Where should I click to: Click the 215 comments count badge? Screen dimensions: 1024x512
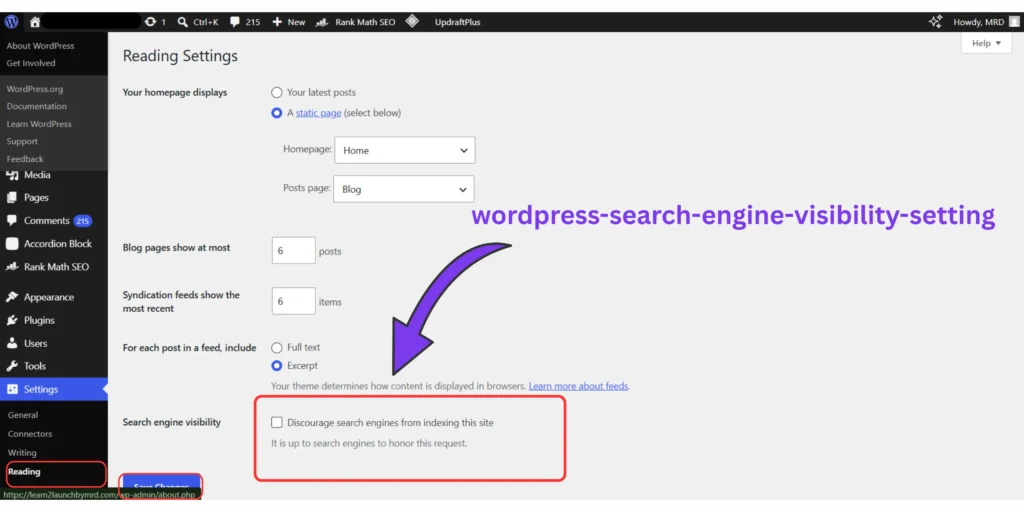(x=82, y=221)
